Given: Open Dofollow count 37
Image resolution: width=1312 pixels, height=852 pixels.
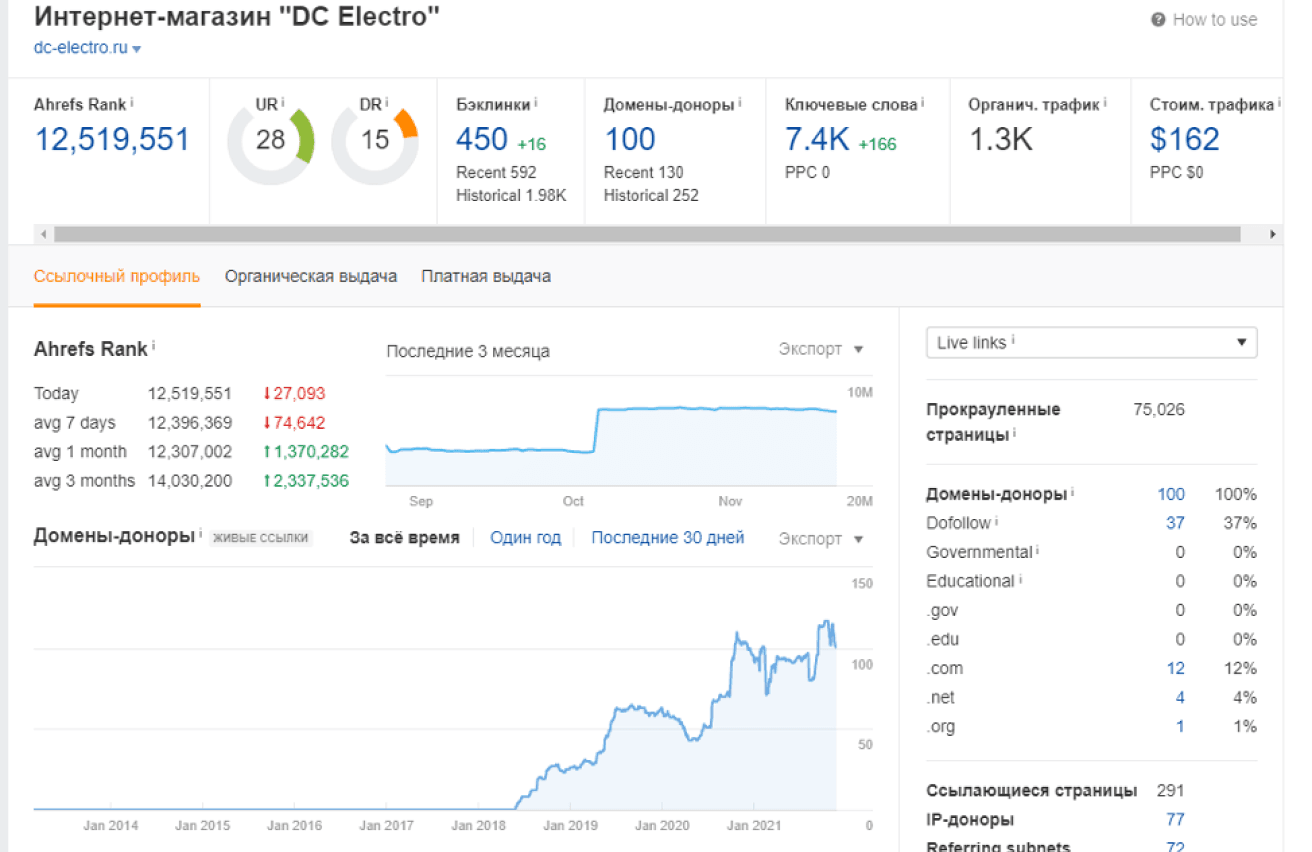Looking at the screenshot, I should click(x=1175, y=523).
